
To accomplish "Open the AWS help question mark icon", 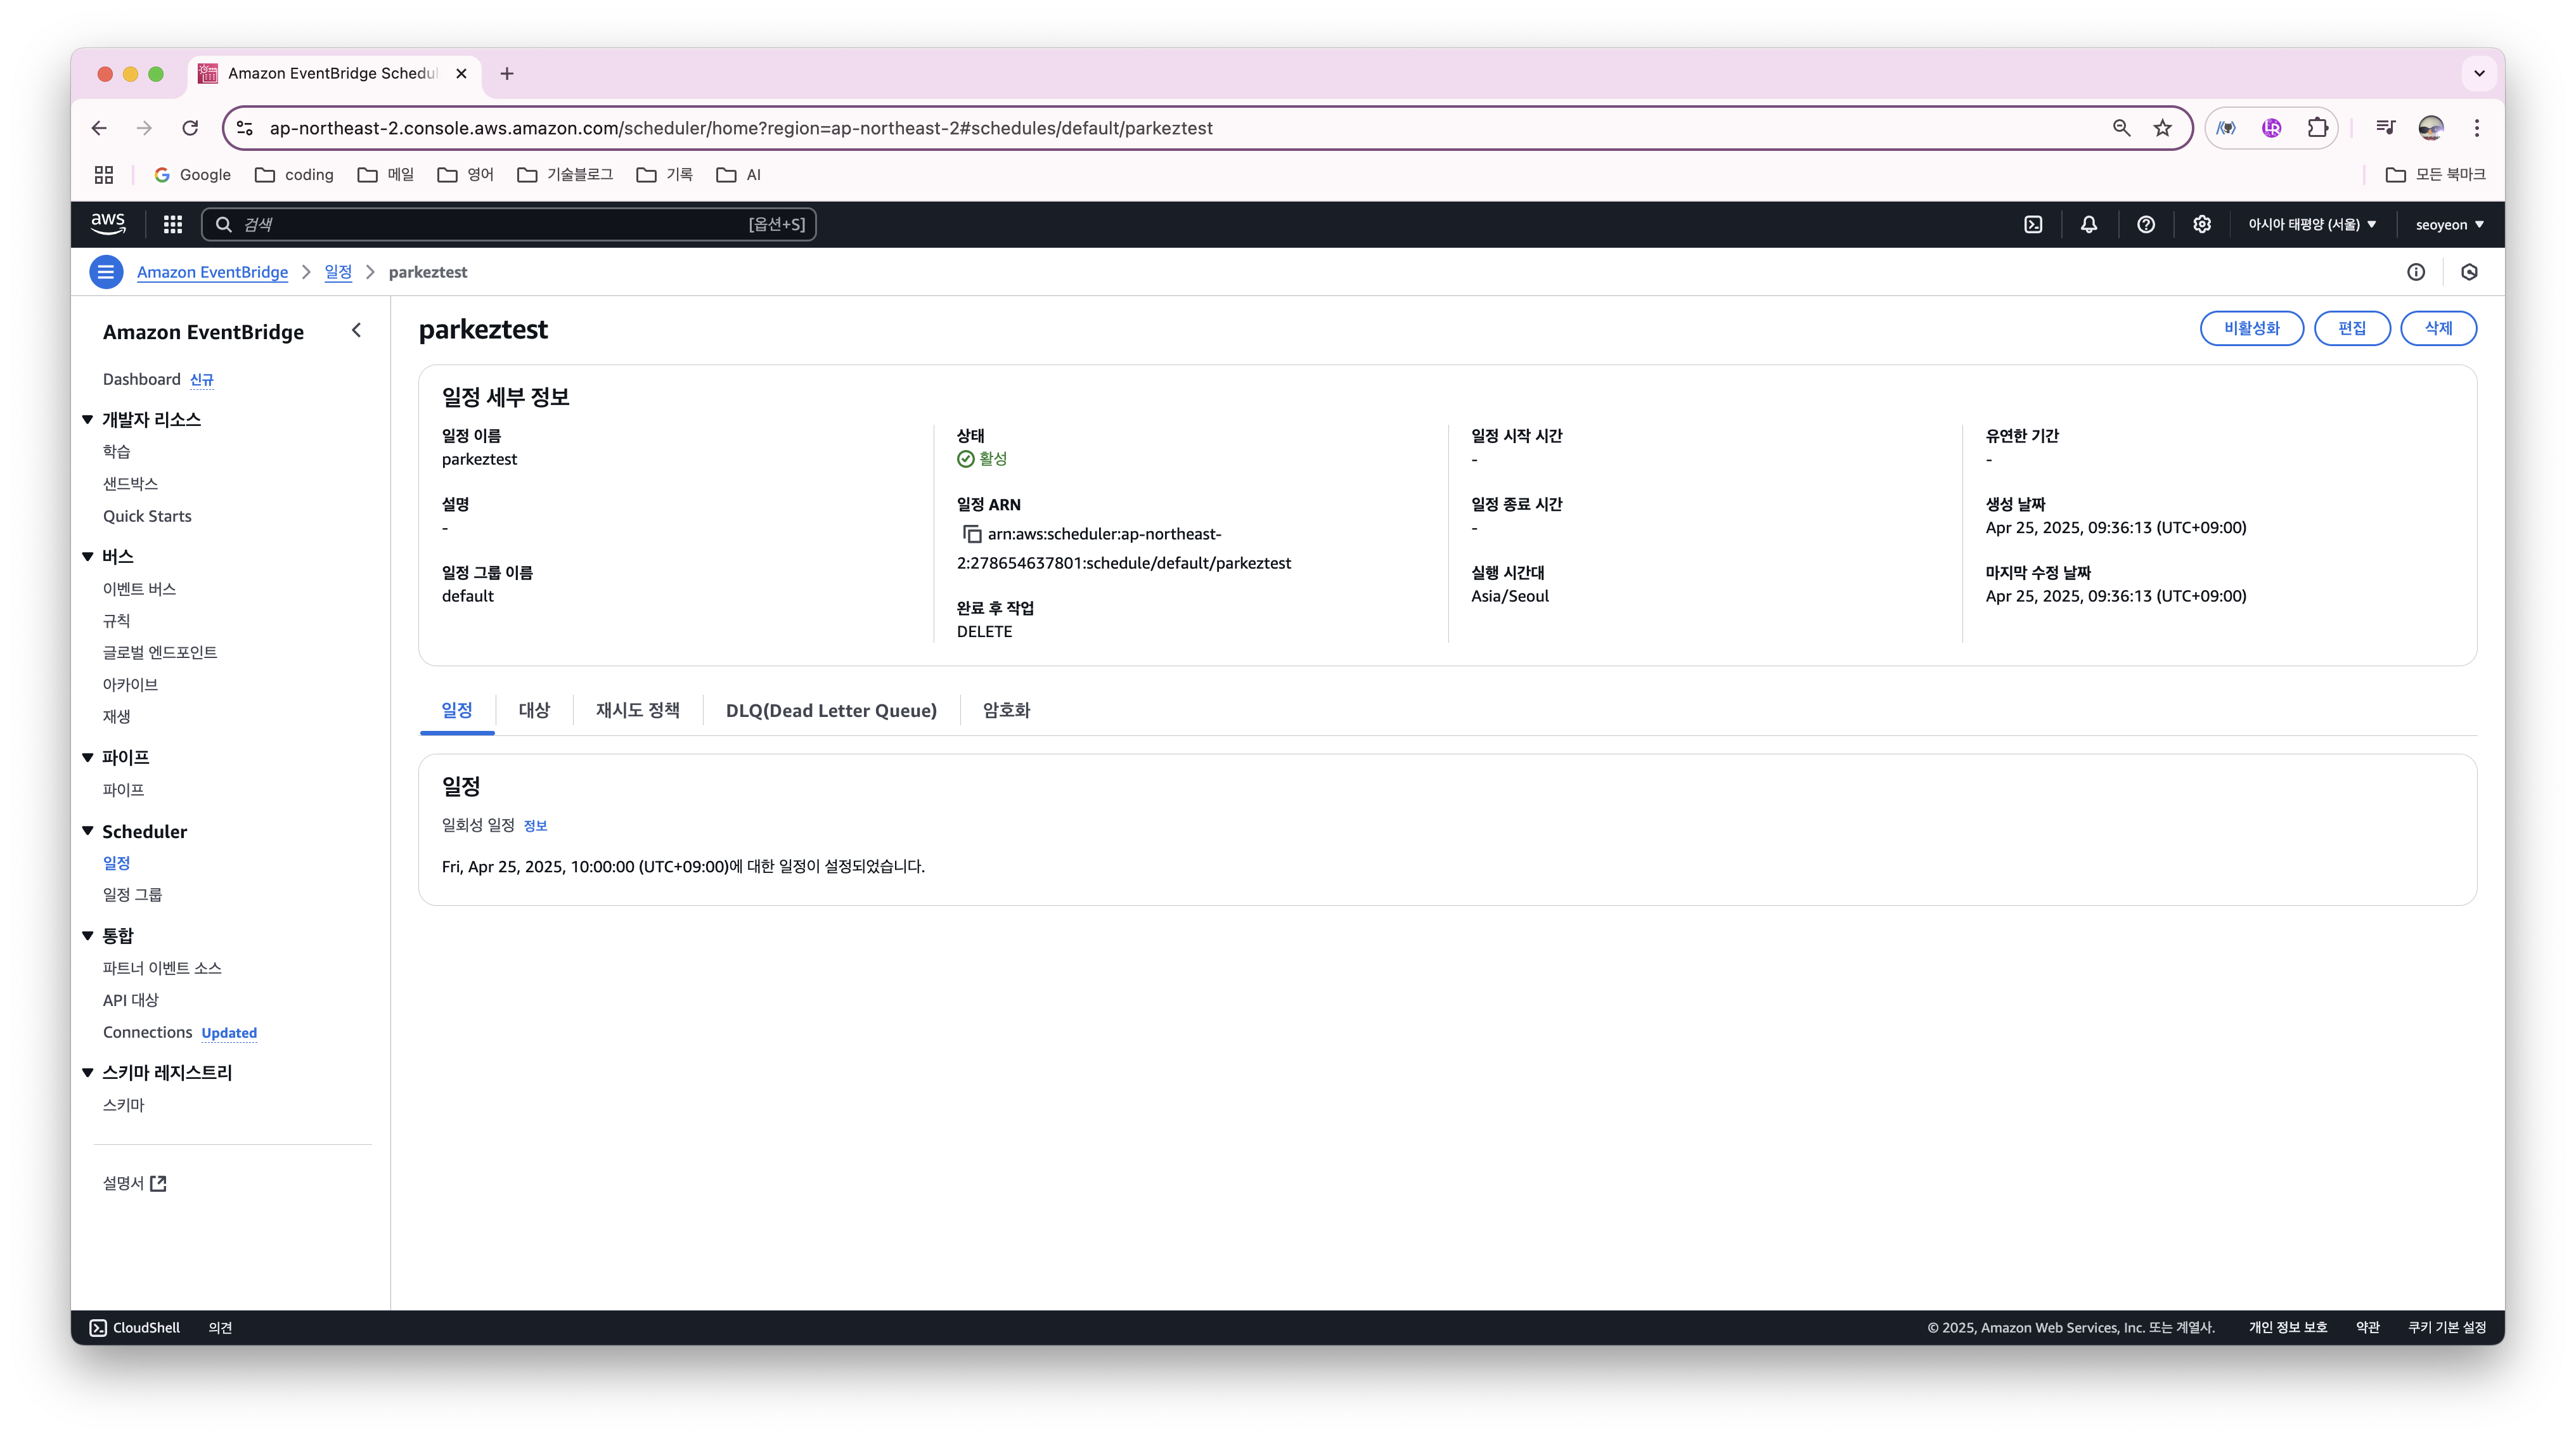I will coord(2146,224).
